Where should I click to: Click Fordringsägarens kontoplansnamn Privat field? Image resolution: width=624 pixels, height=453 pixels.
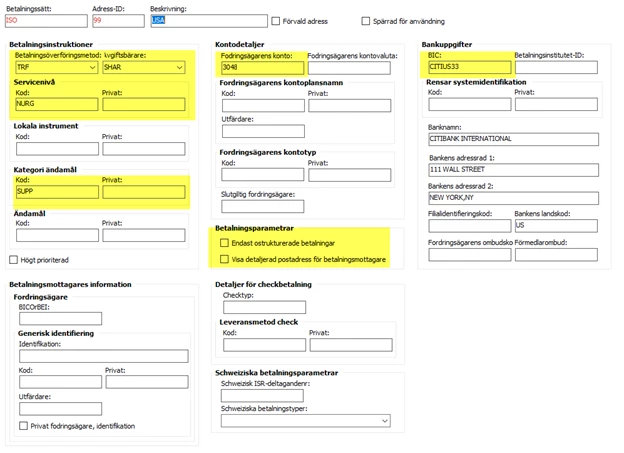[349, 105]
